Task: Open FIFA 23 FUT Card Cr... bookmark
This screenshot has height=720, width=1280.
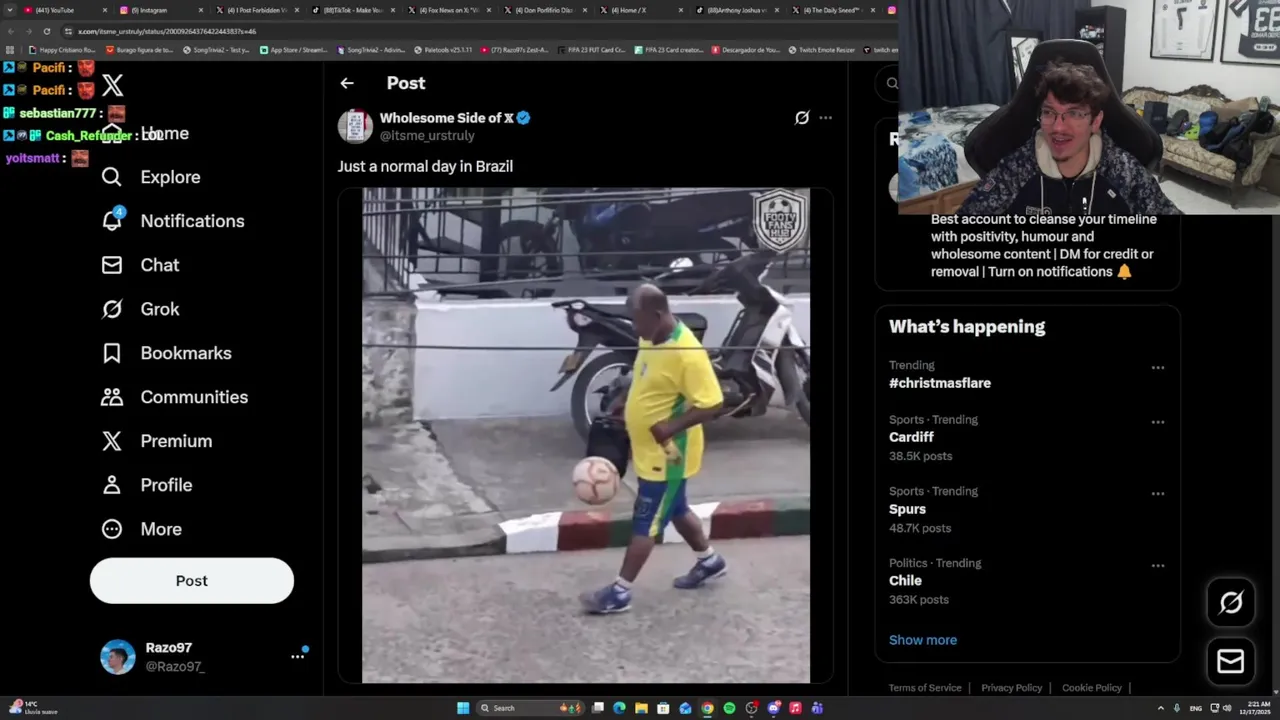Action: (592, 50)
